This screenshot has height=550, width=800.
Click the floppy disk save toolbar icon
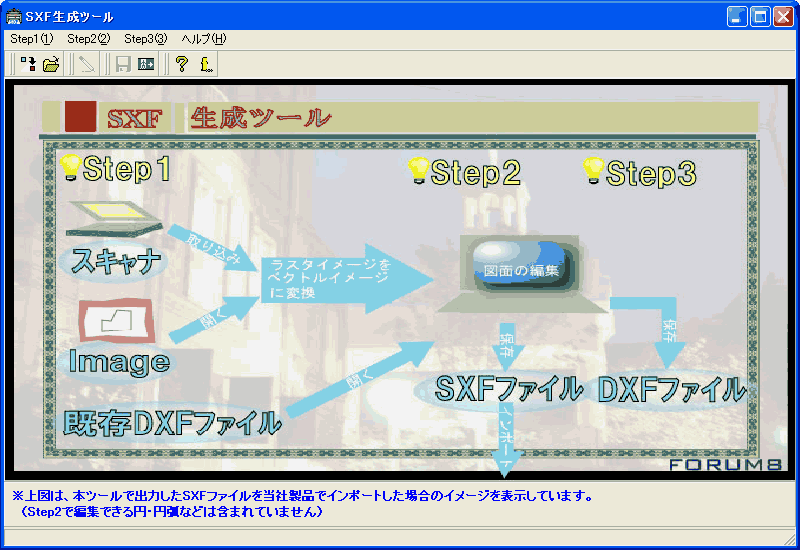coord(123,64)
